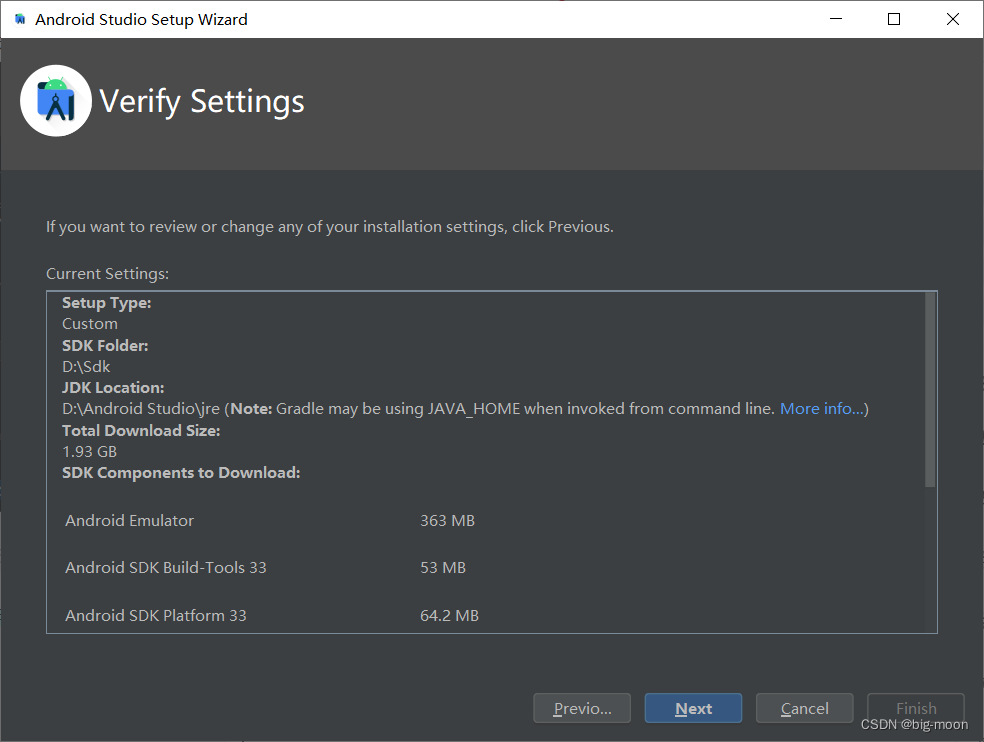984x742 pixels.
Task: Click the Total Download Size: label
Action: pyautogui.click(x=141, y=430)
